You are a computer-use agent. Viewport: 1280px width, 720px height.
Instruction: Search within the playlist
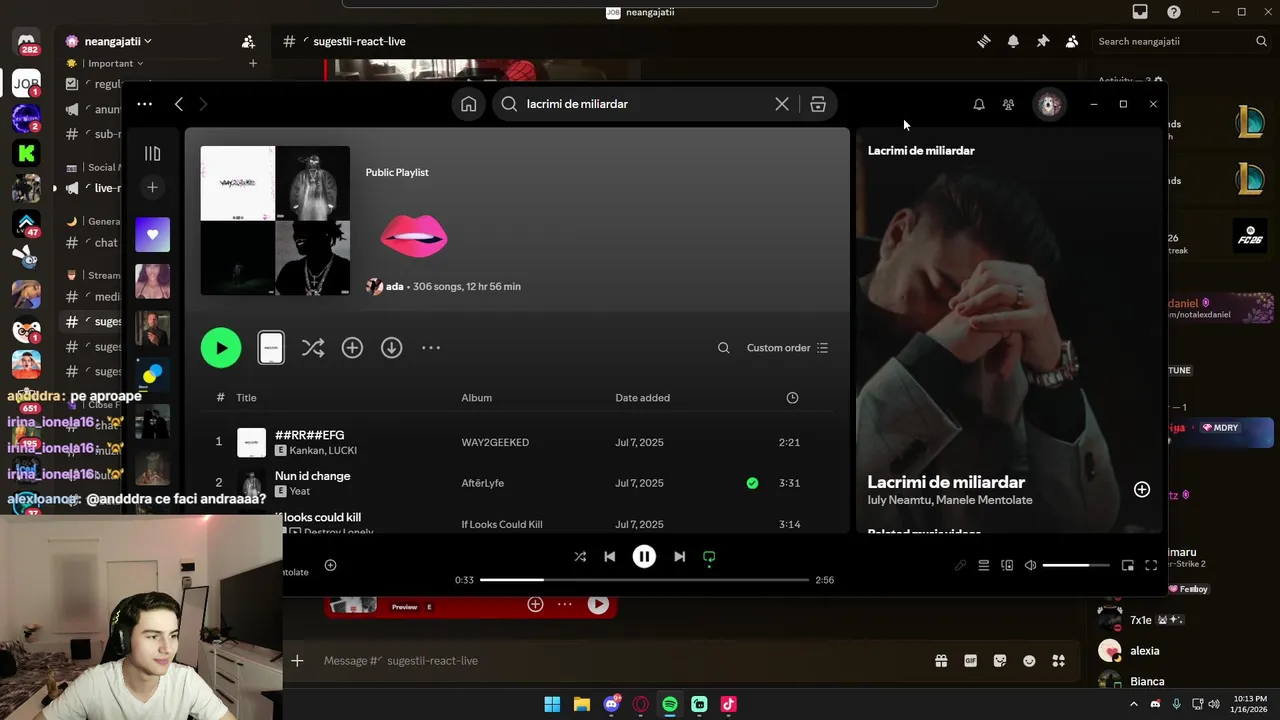click(x=723, y=348)
